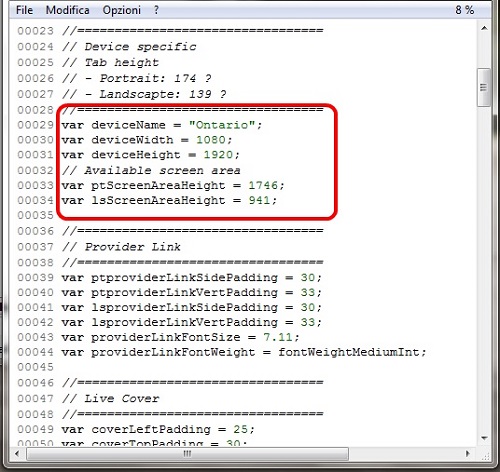Click the horizontal scrollbar thumb
Image resolution: width=500 pixels, height=472 pixels.
187,454
